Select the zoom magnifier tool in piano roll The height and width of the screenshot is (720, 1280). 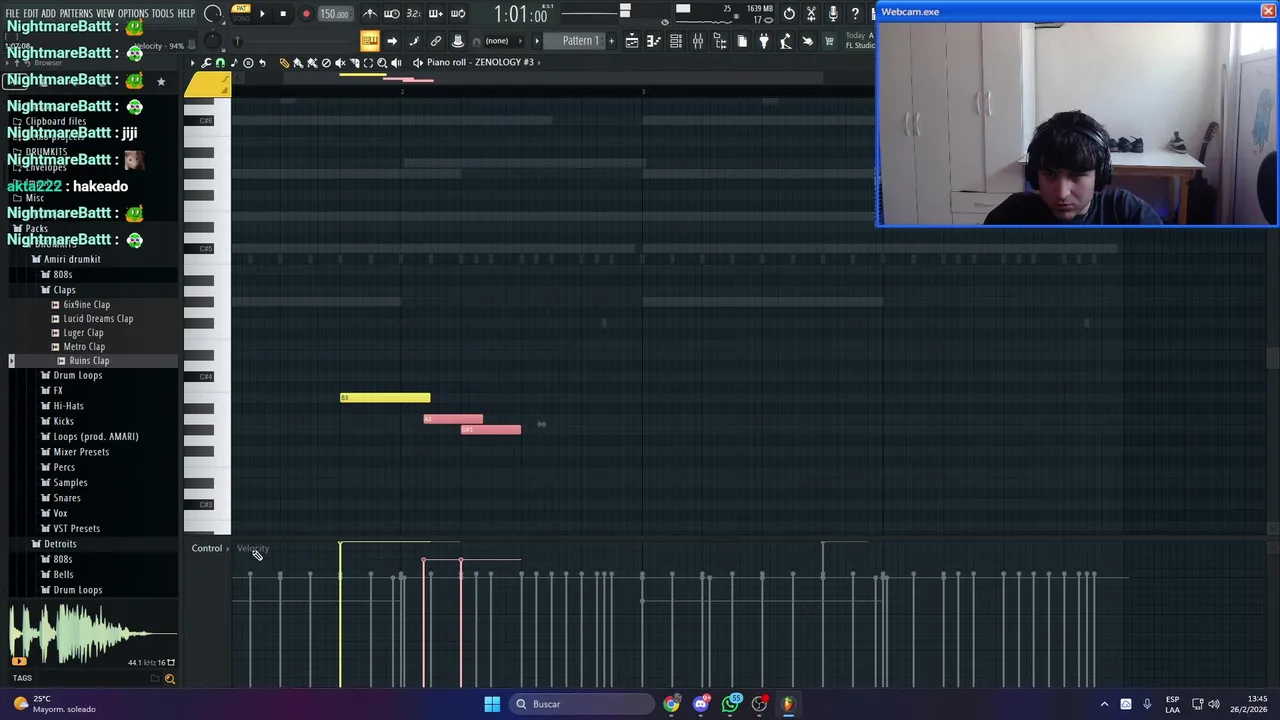[x=382, y=63]
